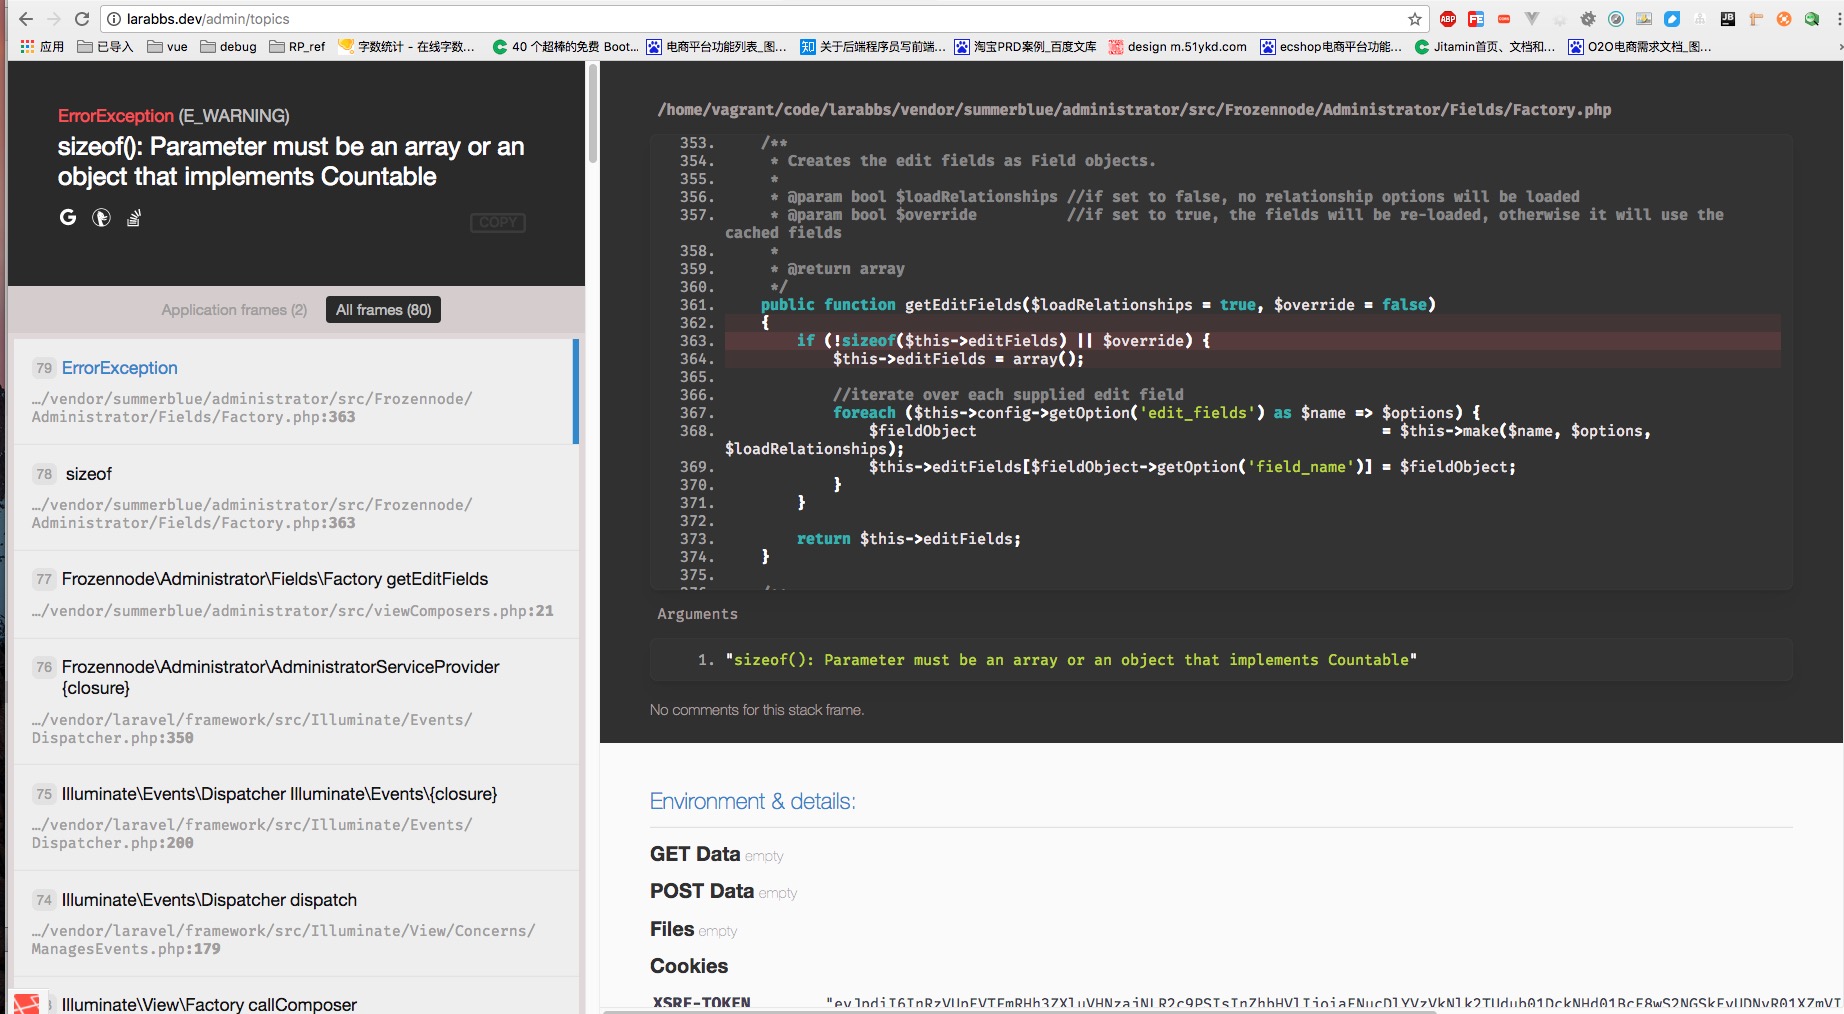The height and width of the screenshot is (1014, 1844).
Task: Open the JetBrains JB extension
Action: pos(1728,19)
